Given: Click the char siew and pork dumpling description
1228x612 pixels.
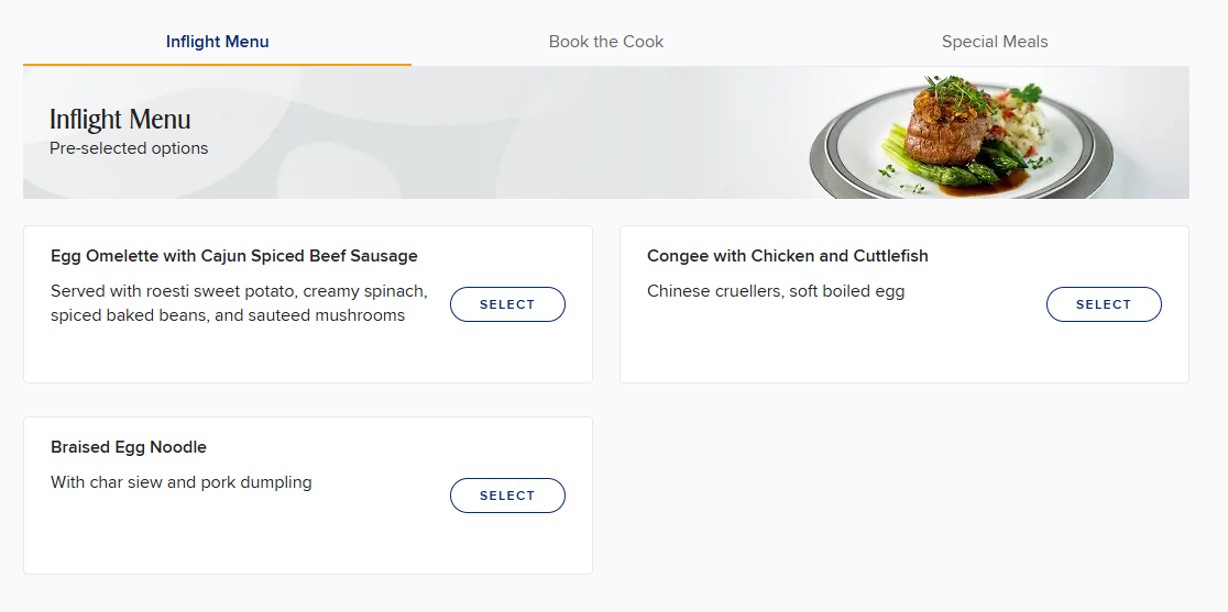Looking at the screenshot, I should tap(181, 482).
